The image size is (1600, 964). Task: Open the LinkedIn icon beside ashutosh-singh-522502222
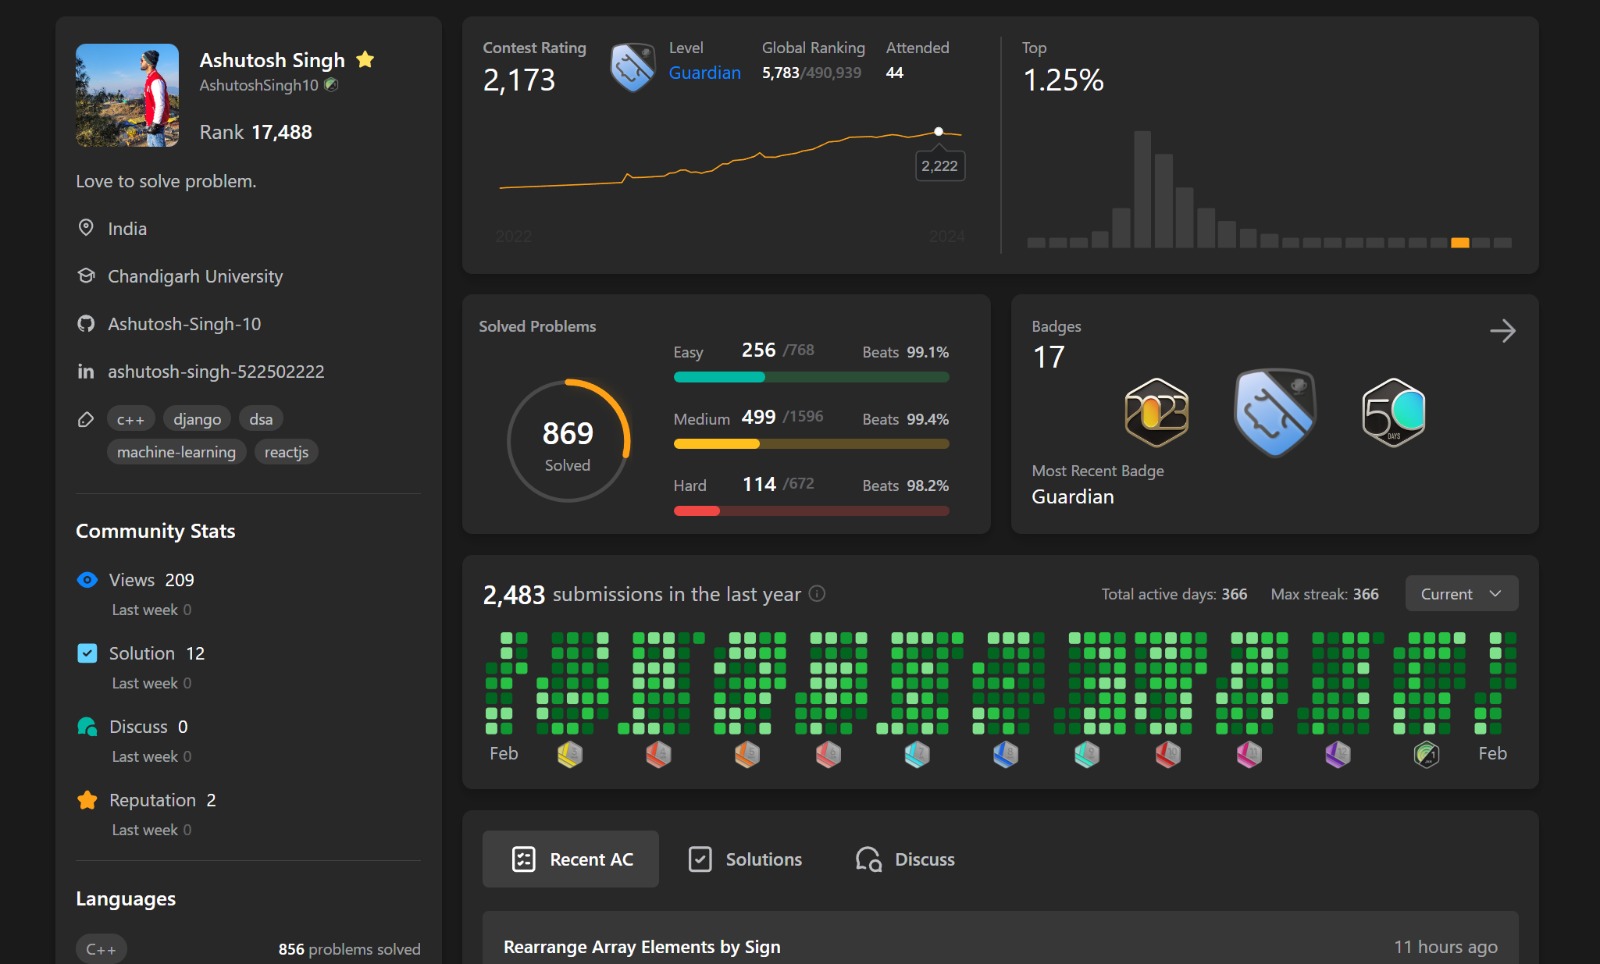(86, 372)
